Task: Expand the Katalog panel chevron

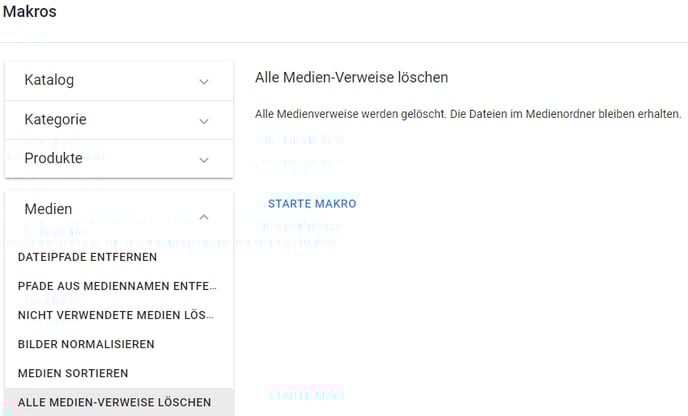Action: pos(204,81)
